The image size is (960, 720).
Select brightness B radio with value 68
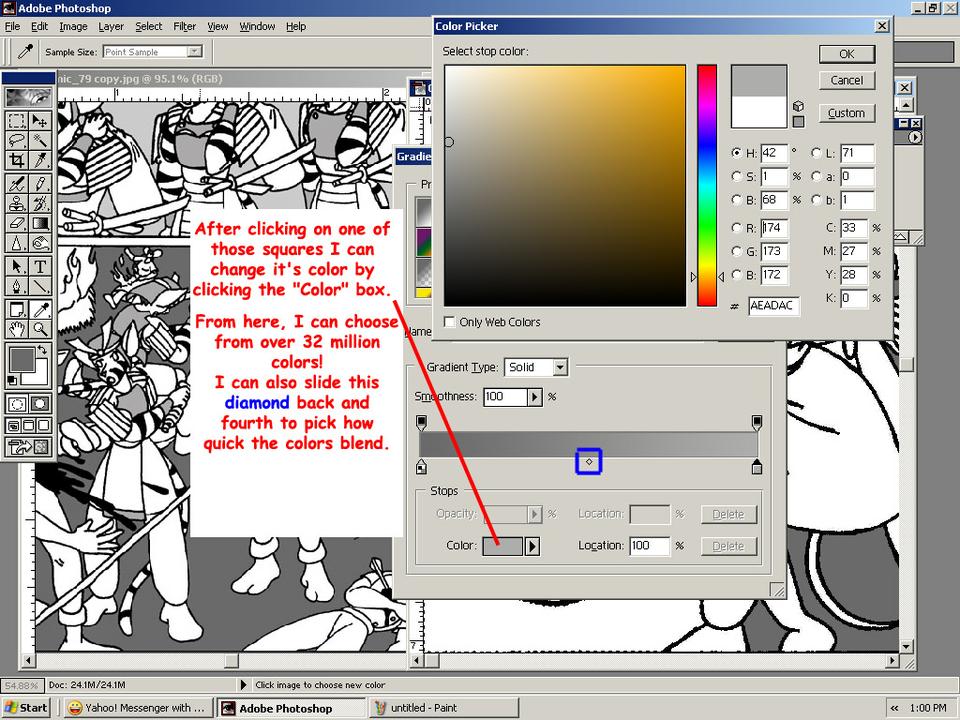737,200
